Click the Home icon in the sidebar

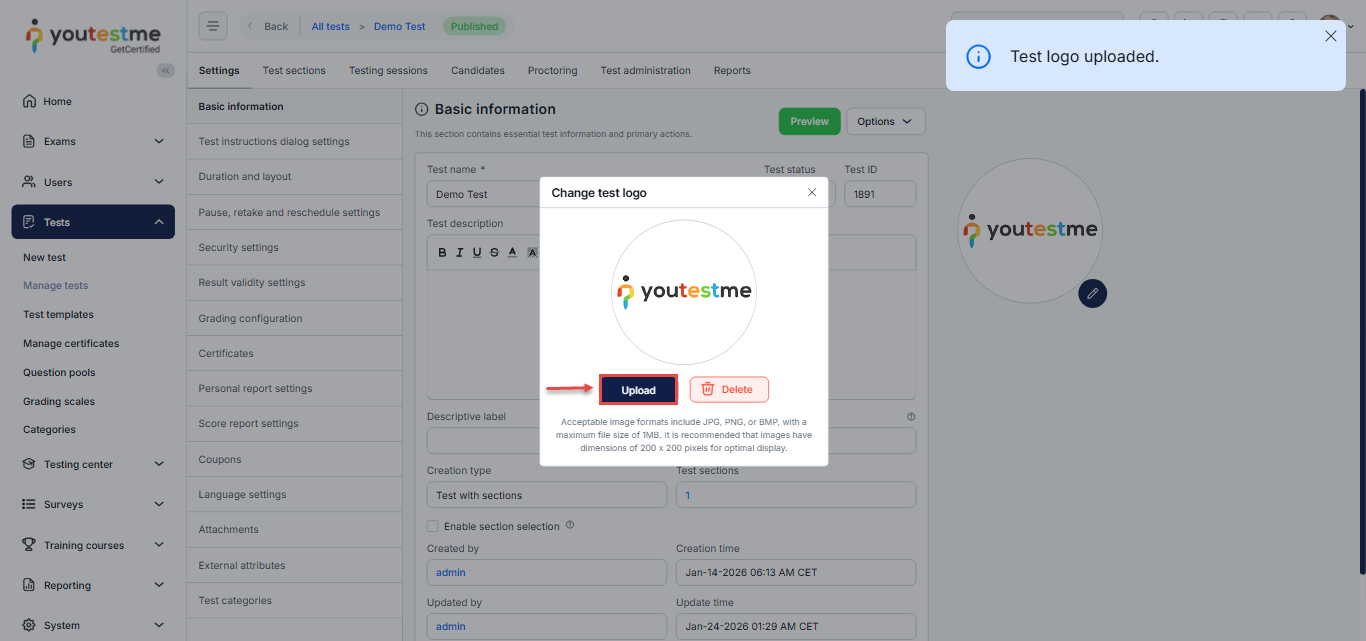[x=29, y=101]
